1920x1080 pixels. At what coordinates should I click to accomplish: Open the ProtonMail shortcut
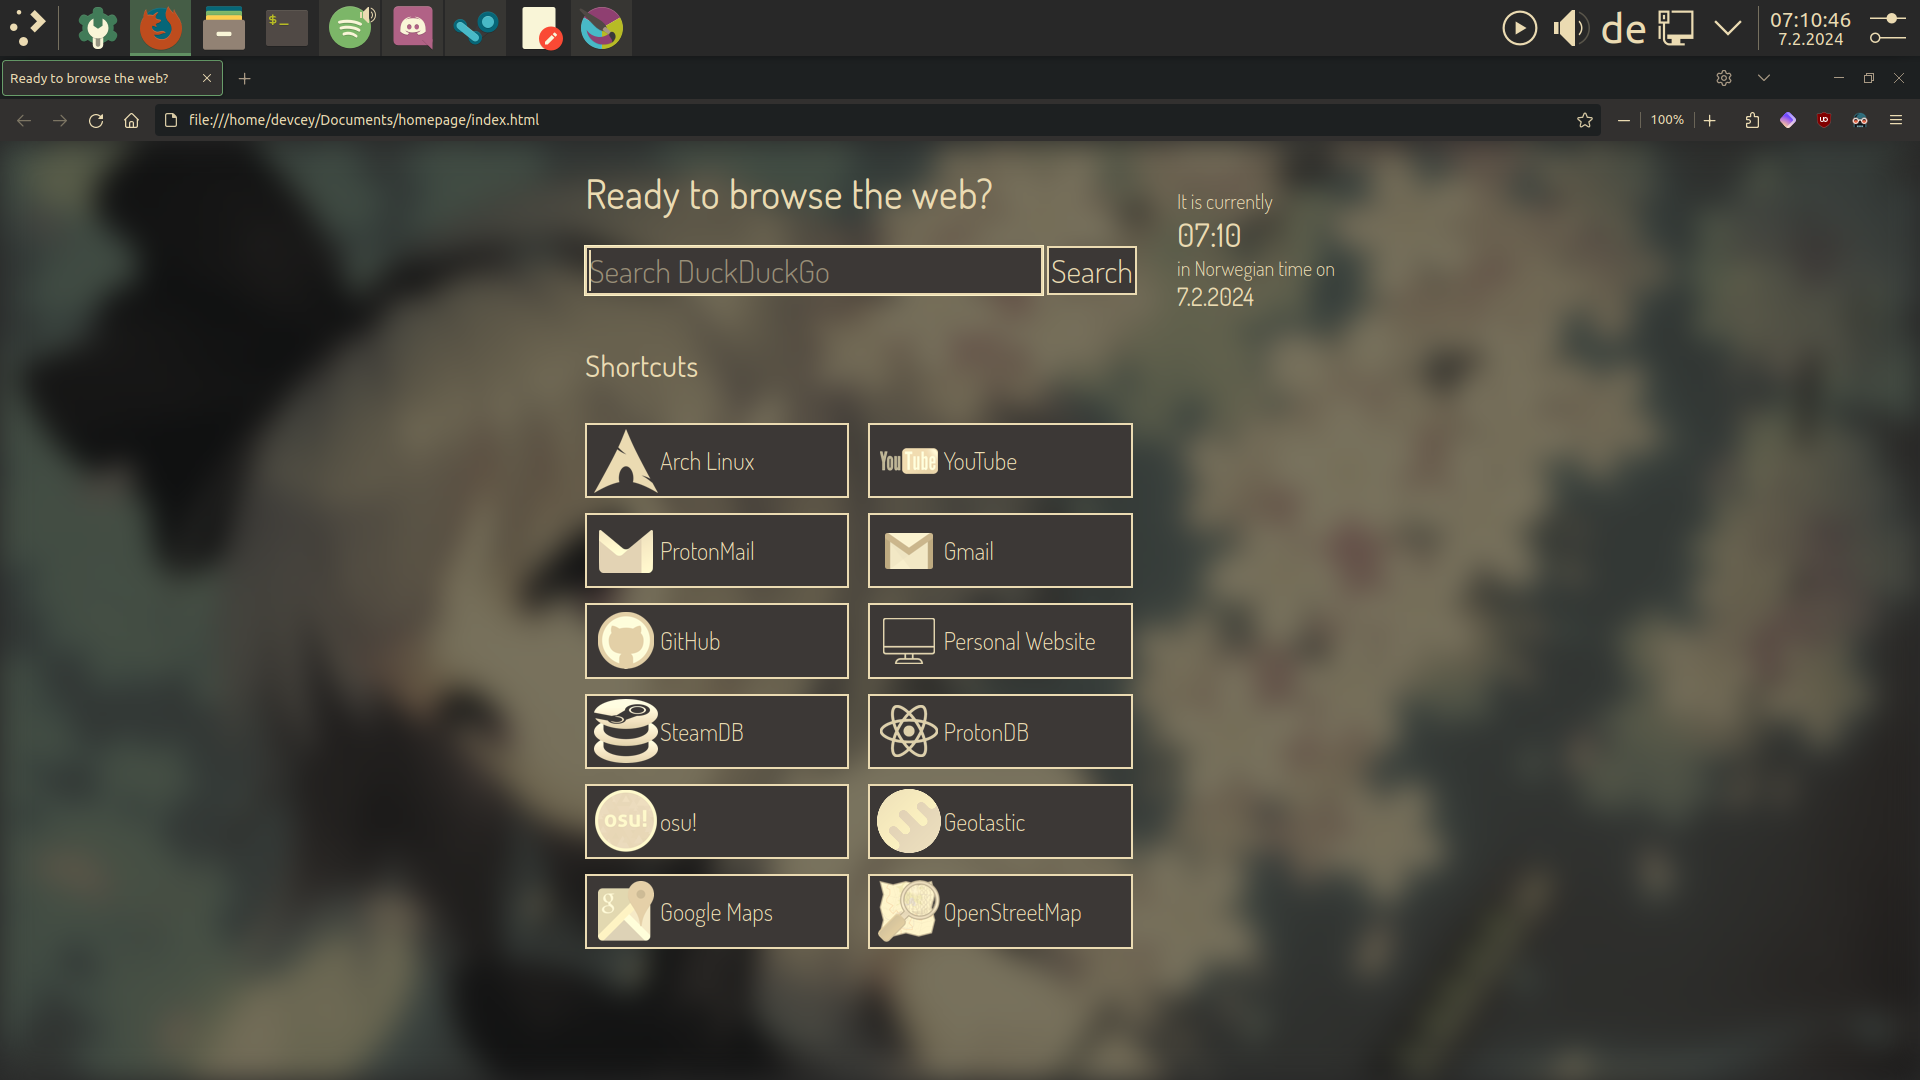717,551
